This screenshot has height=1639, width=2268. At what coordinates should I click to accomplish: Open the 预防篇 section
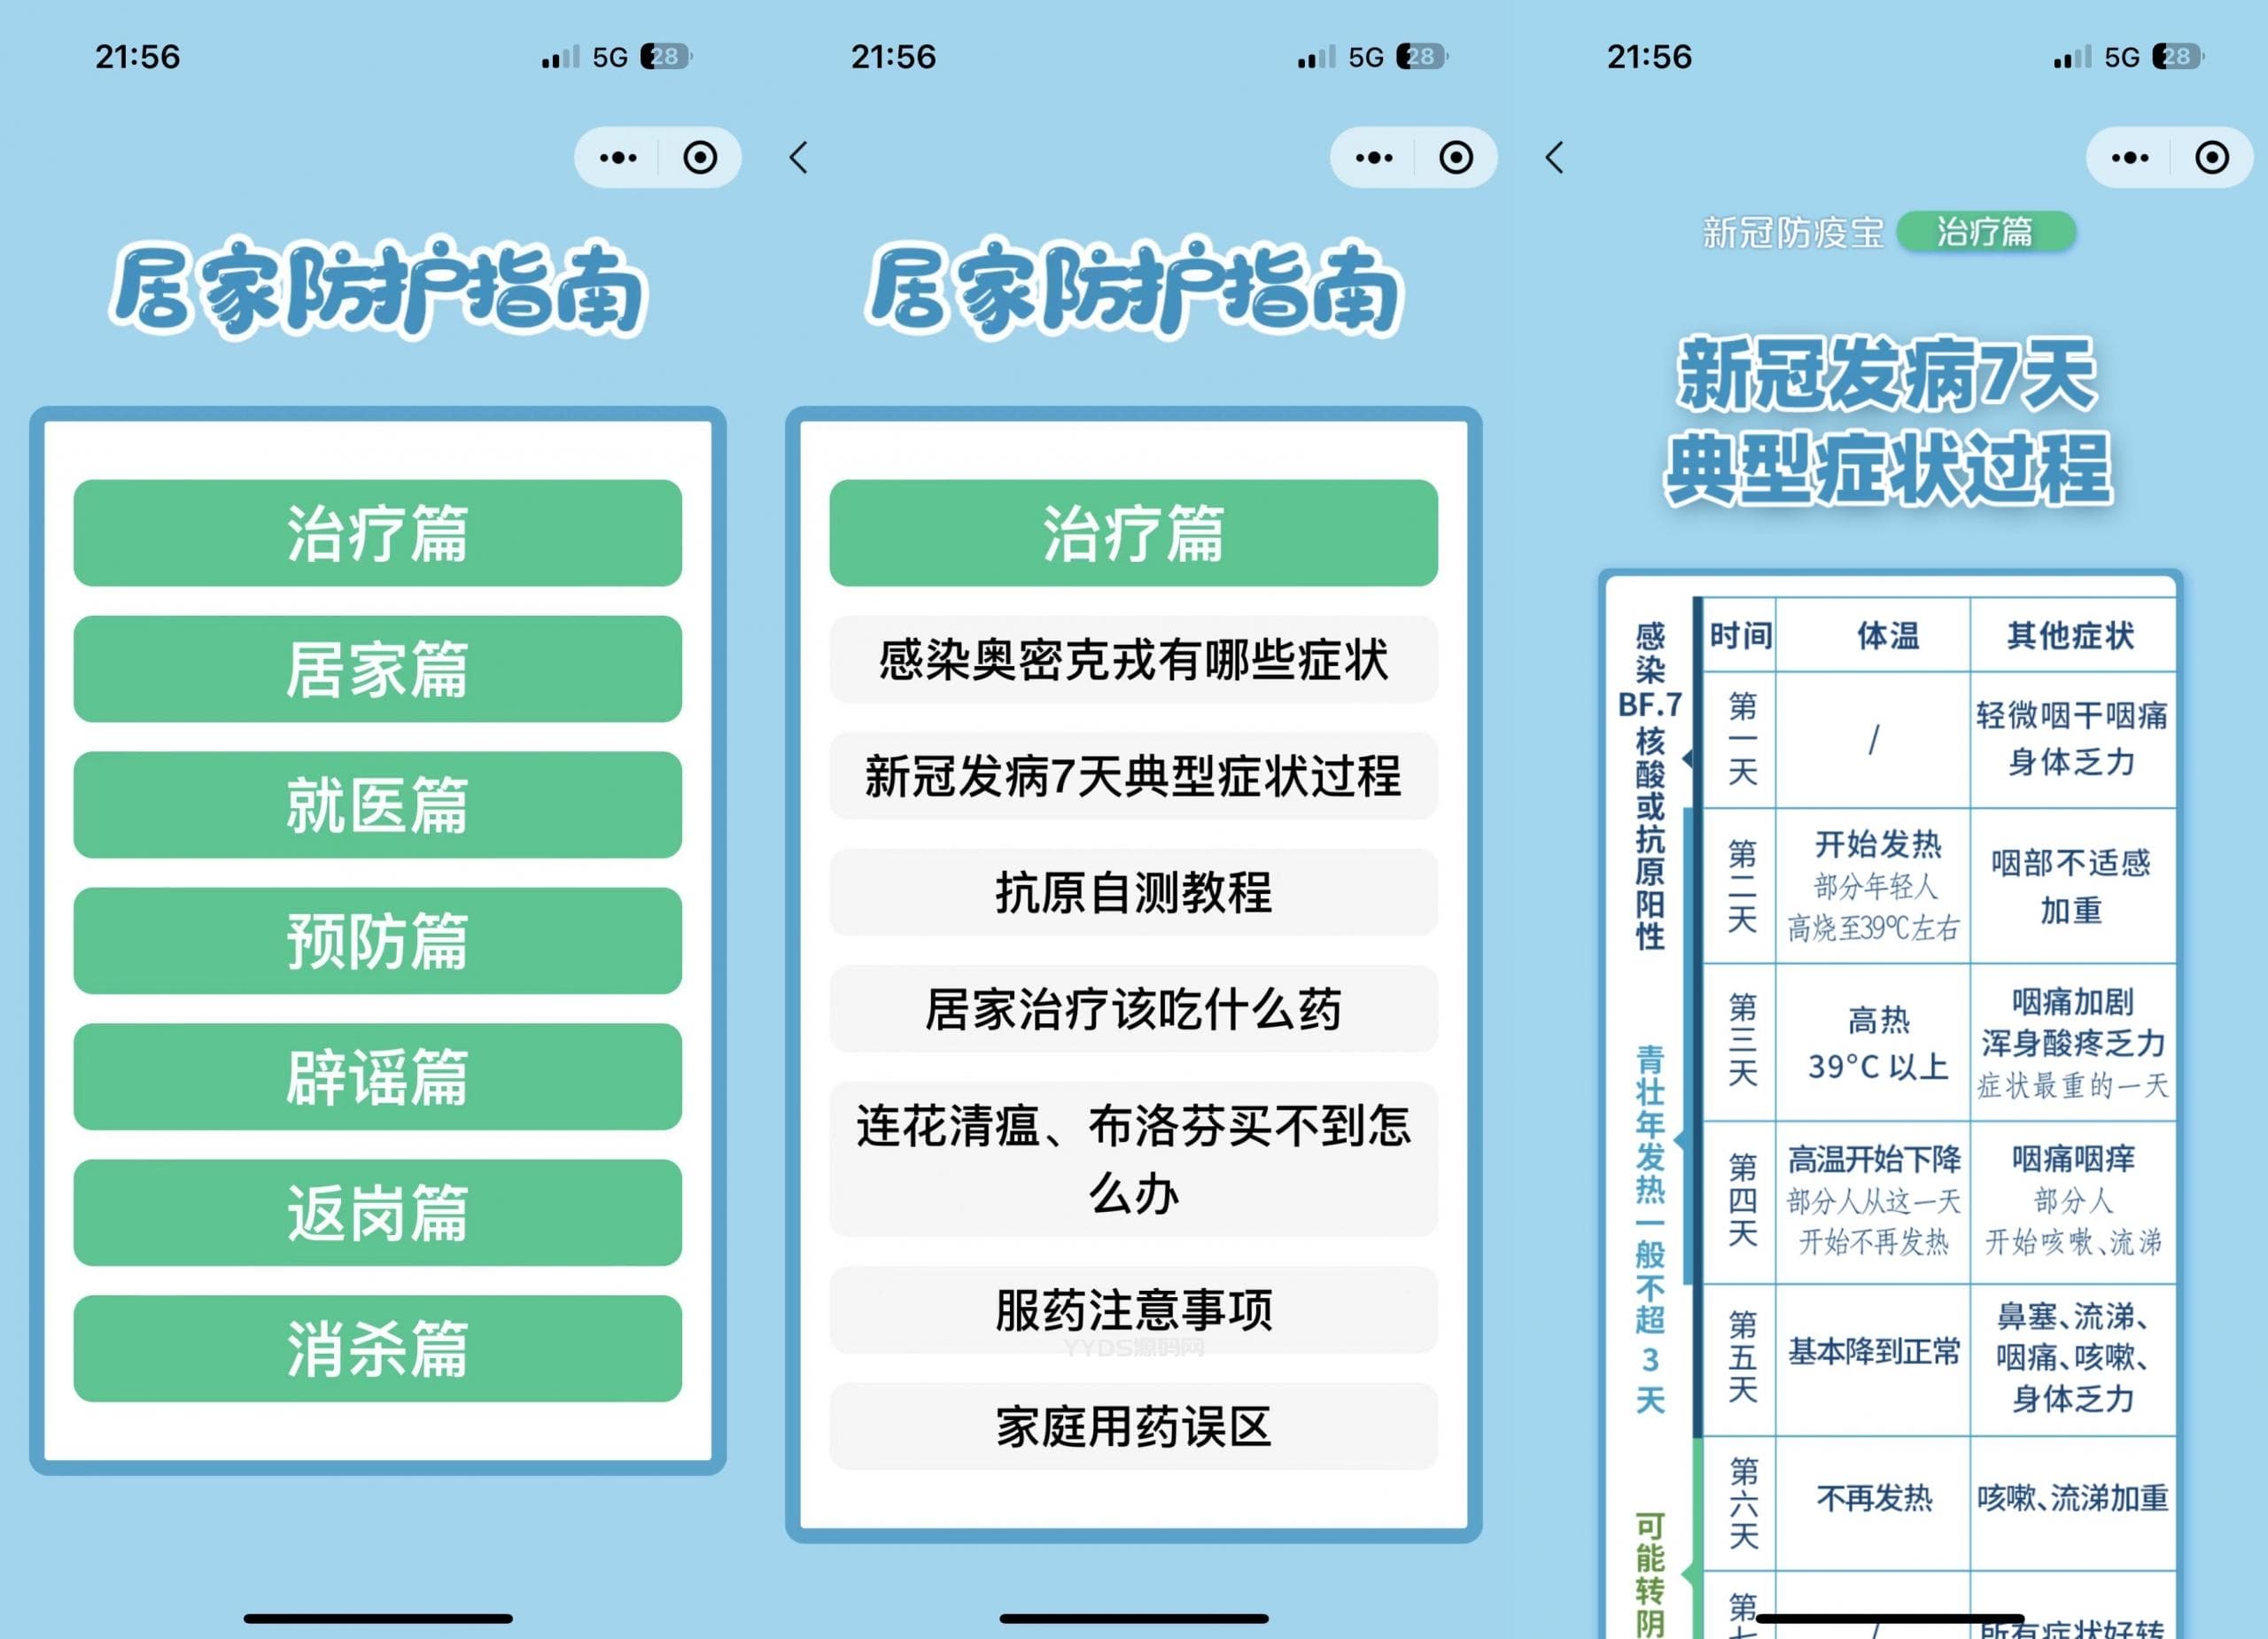[x=378, y=941]
